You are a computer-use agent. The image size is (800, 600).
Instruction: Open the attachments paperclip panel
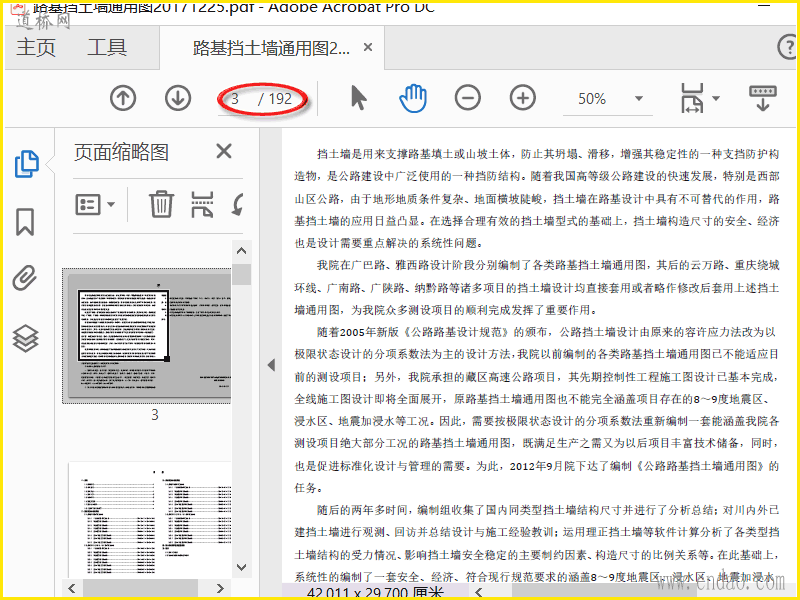pos(25,278)
